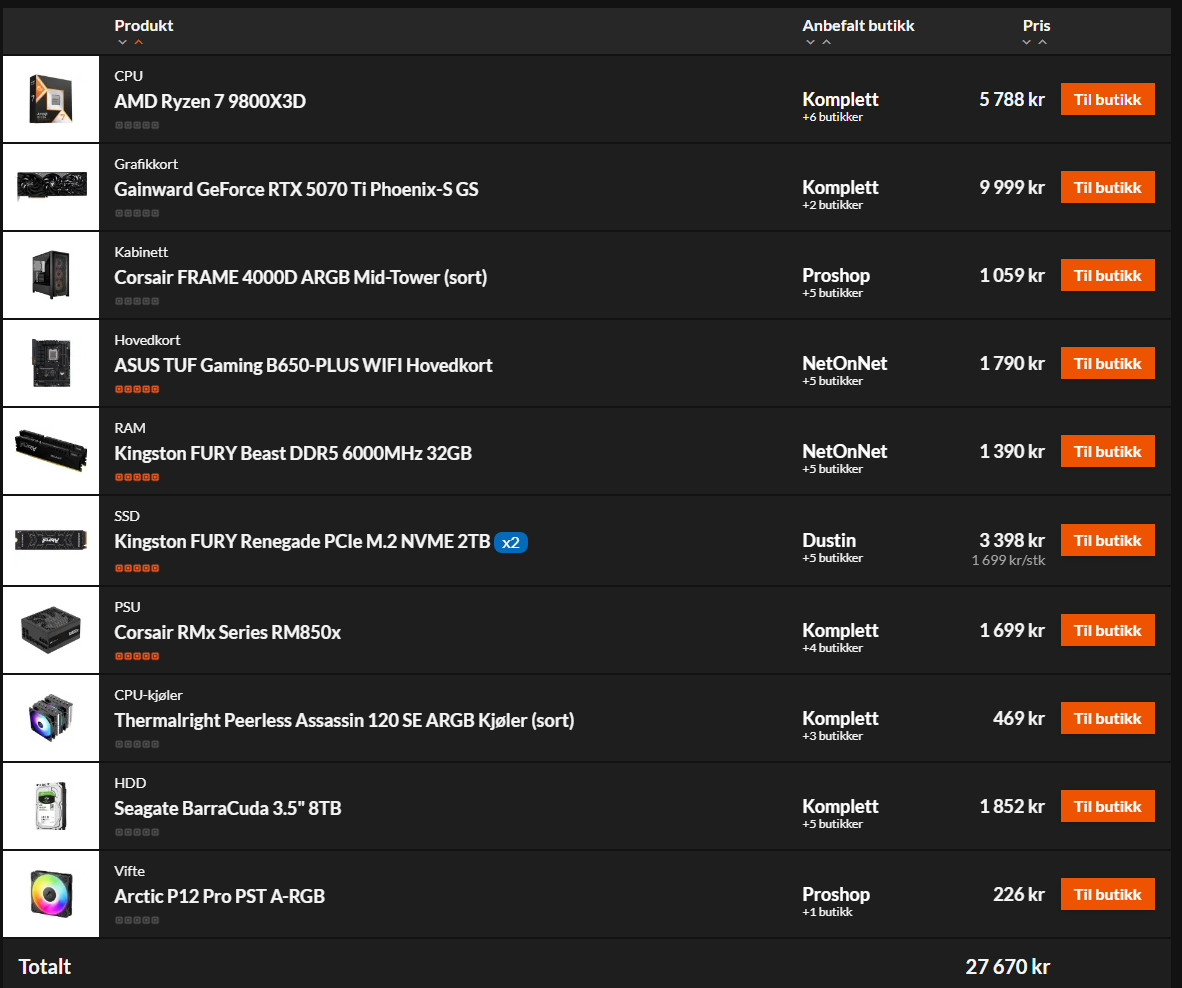Click the Pris column header
1182x988 pixels.
click(1036, 26)
